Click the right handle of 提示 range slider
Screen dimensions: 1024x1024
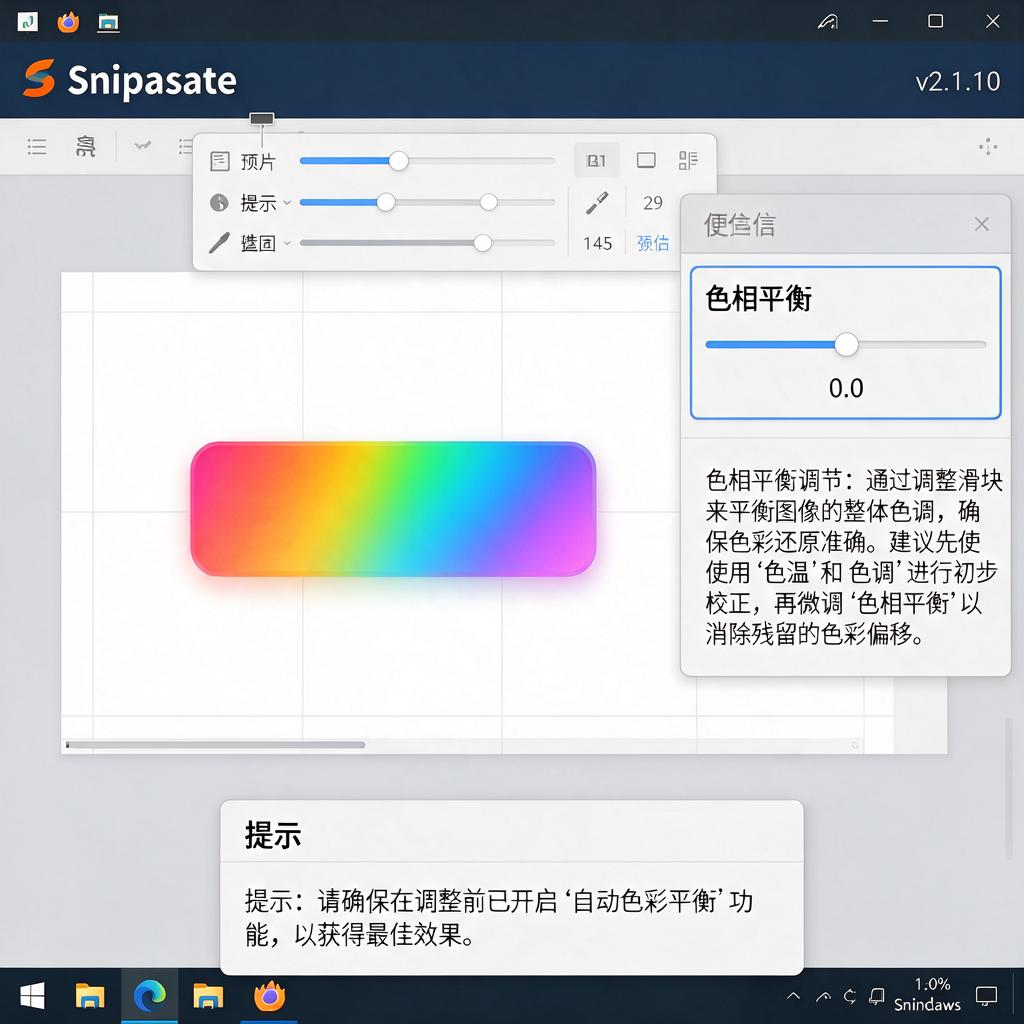coord(488,202)
